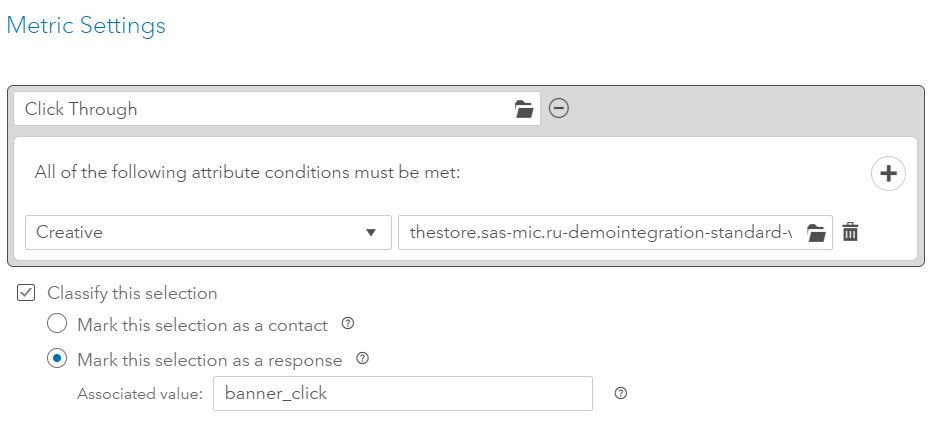This screenshot has height=424, width=934.
Task: Add a new attribute condition with plus icon
Action: [887, 173]
